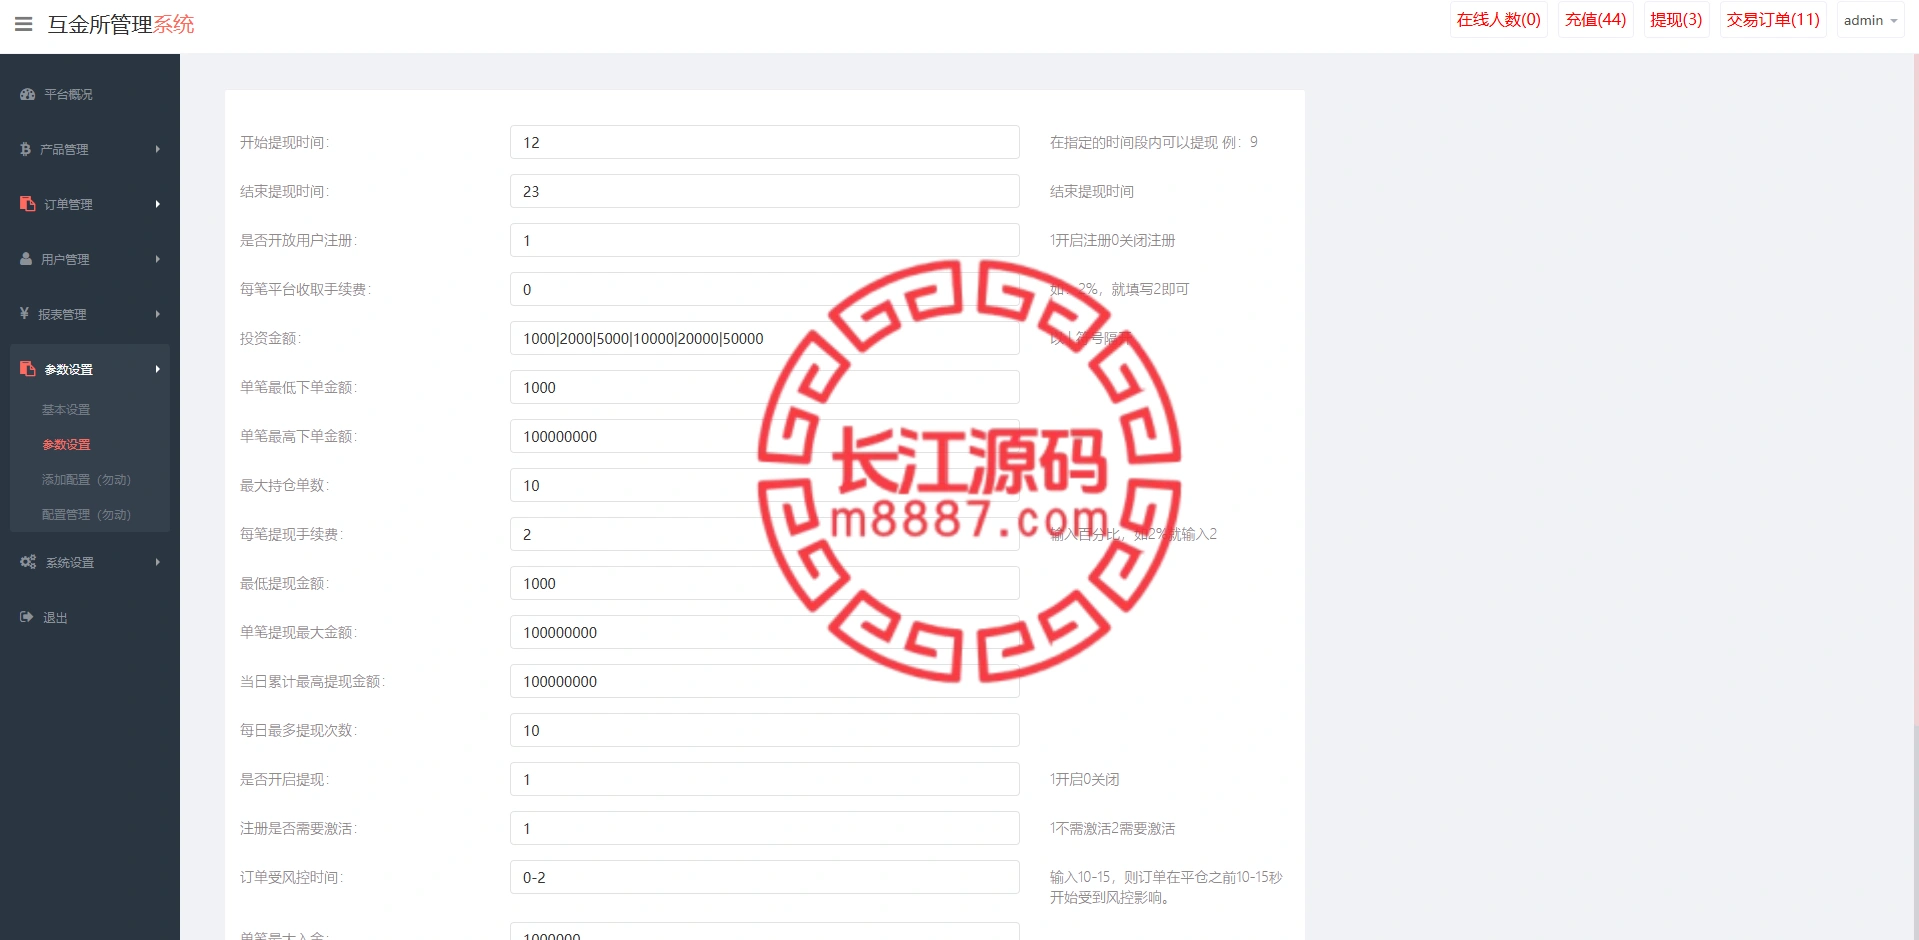Click the 互金所管理系统 title link
The image size is (1919, 940).
coord(121,24)
